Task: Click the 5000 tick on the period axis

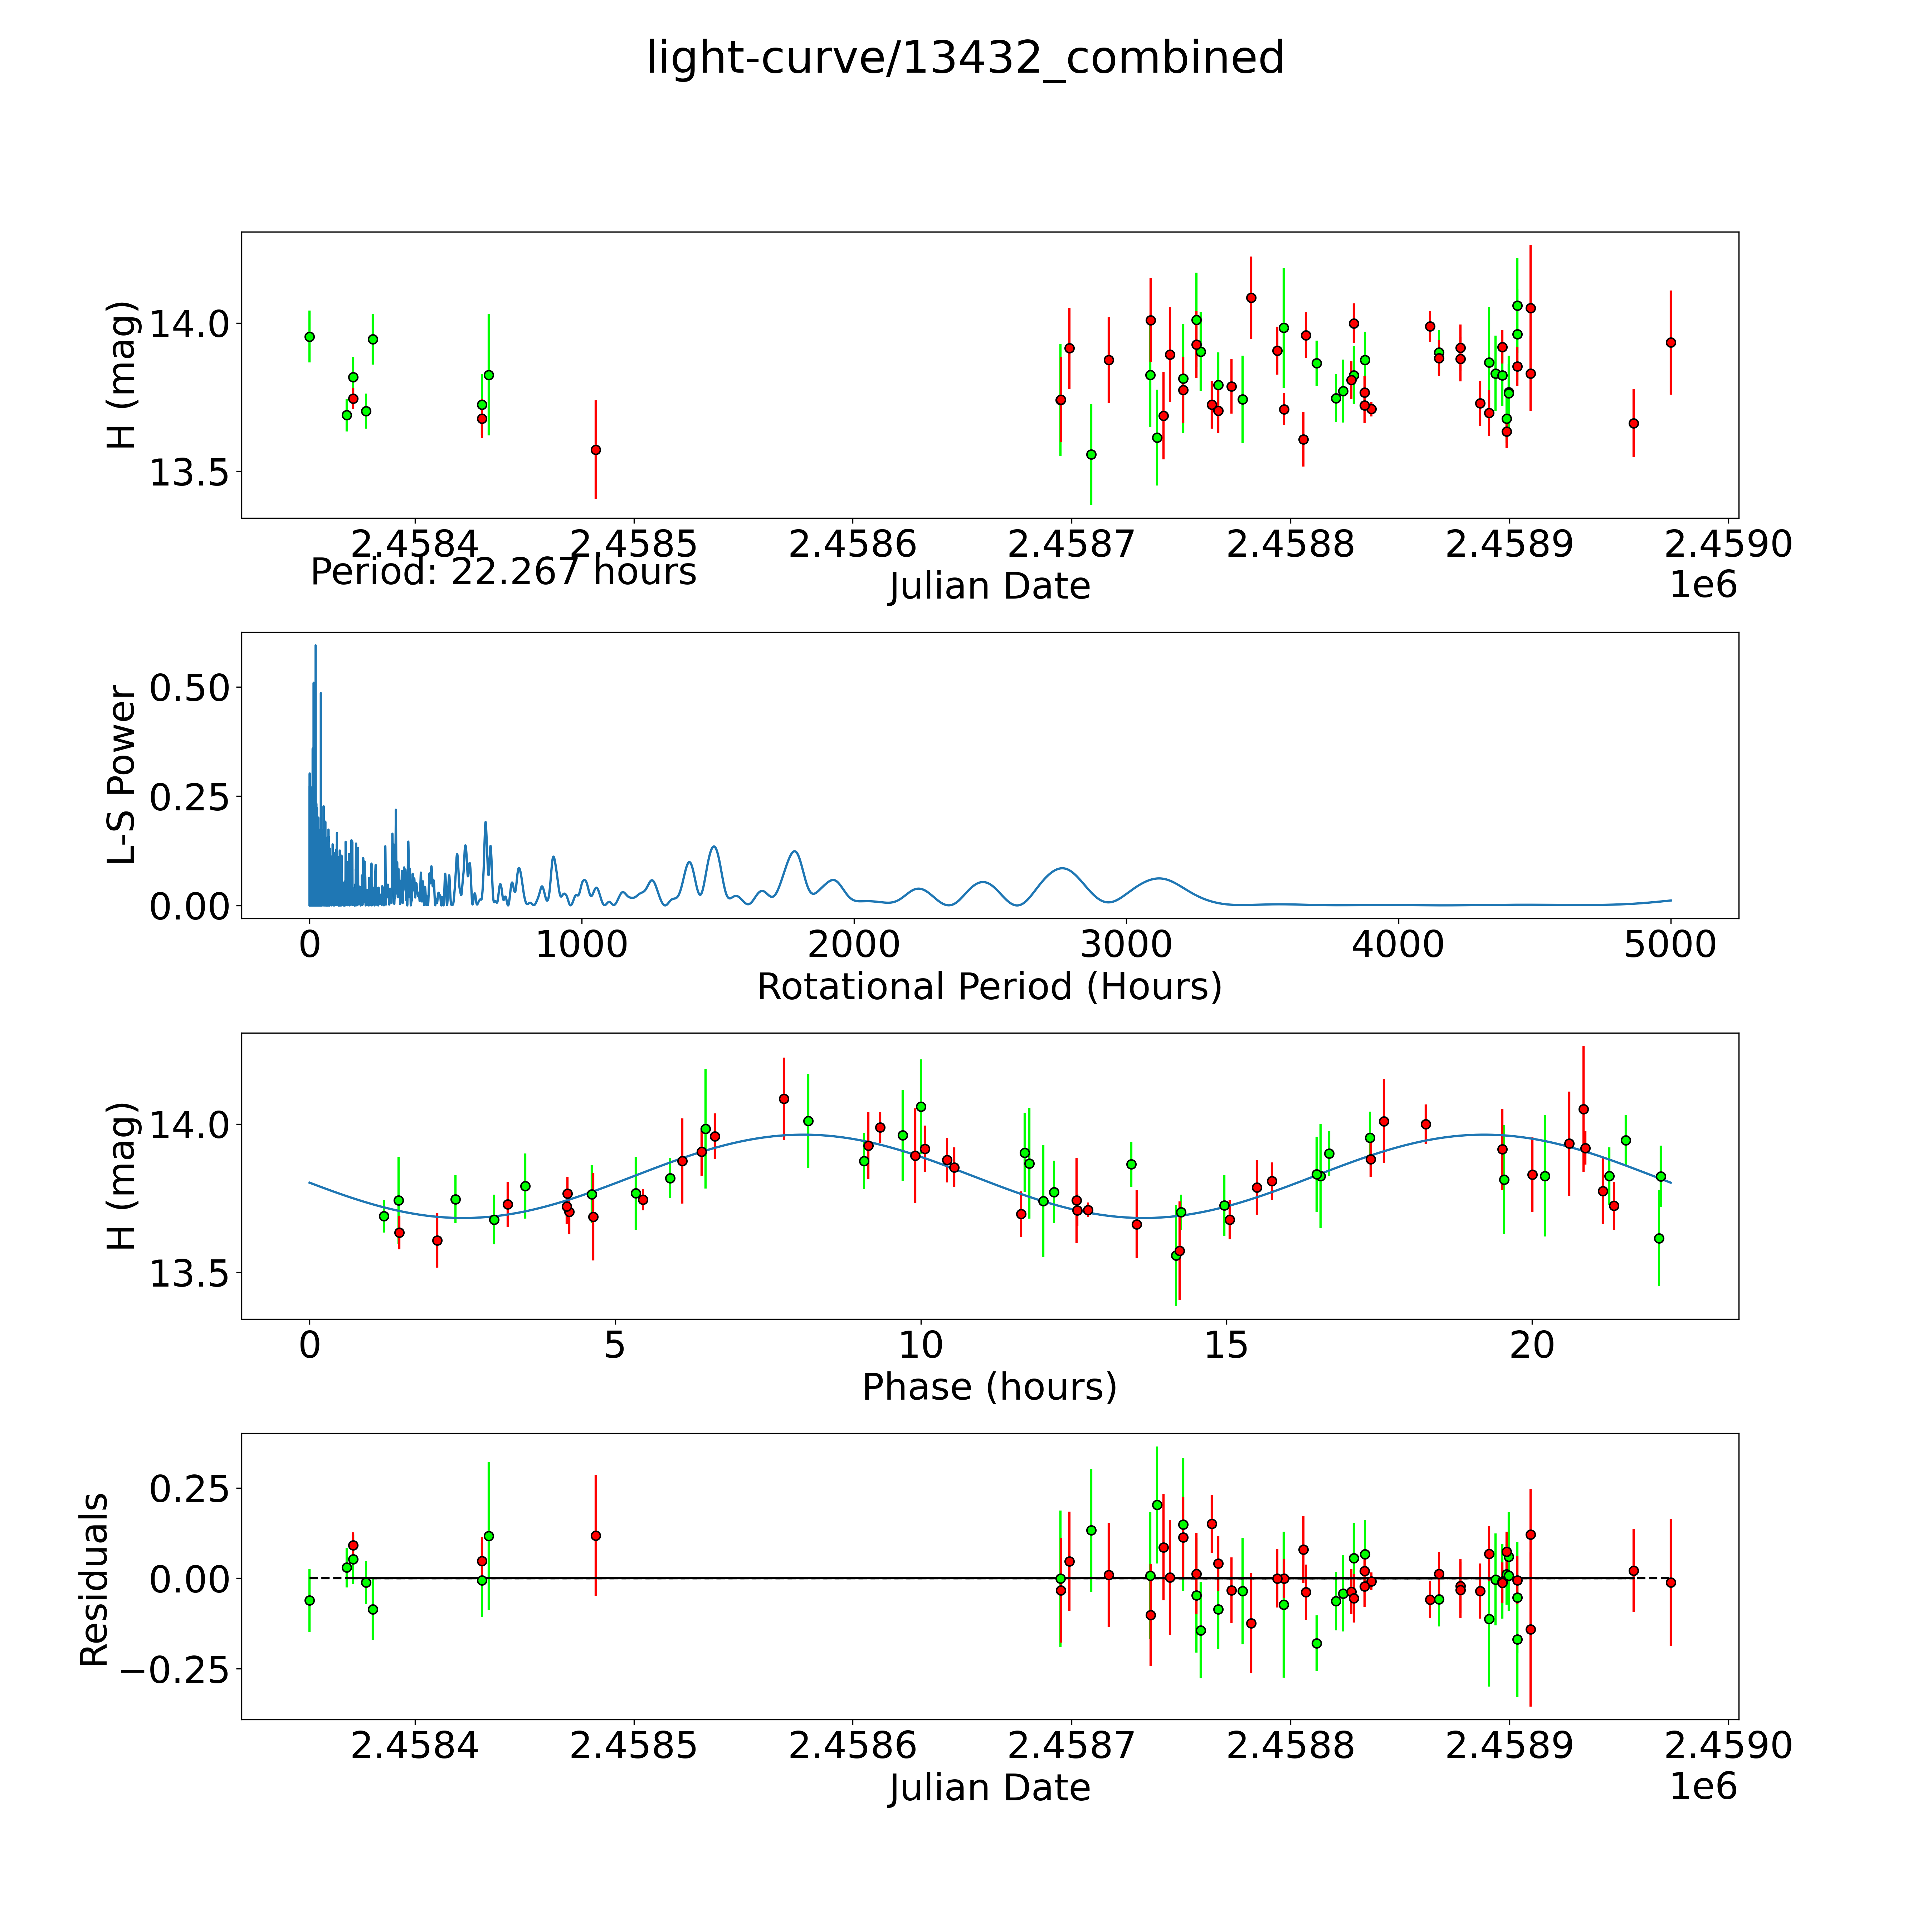Action: point(1670,945)
